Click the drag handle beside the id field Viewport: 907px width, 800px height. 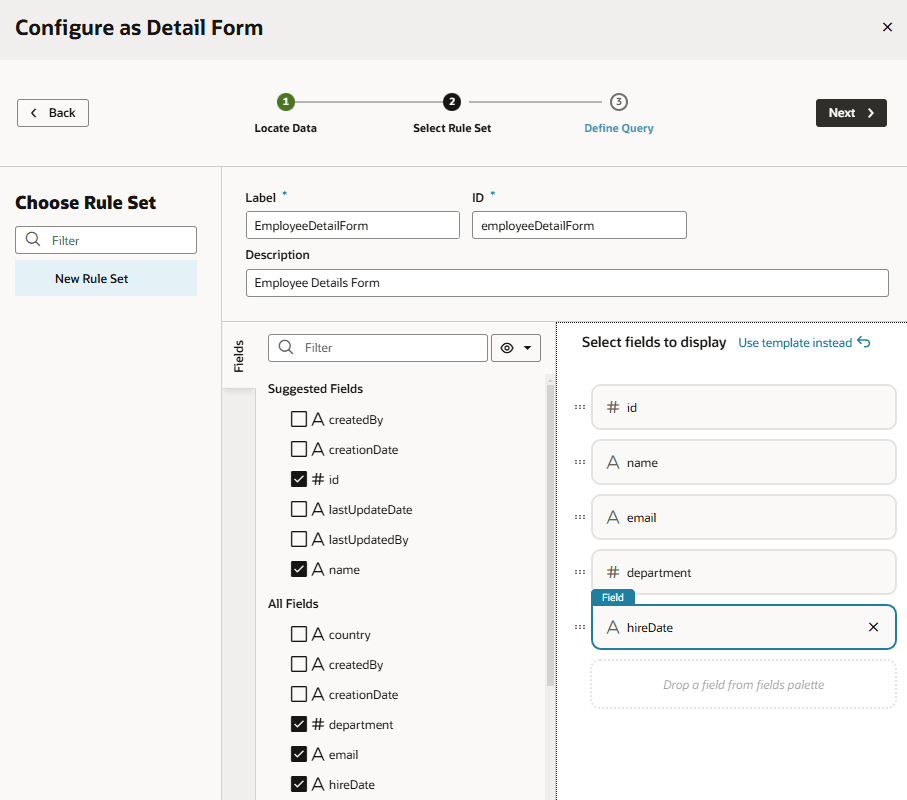coord(579,407)
